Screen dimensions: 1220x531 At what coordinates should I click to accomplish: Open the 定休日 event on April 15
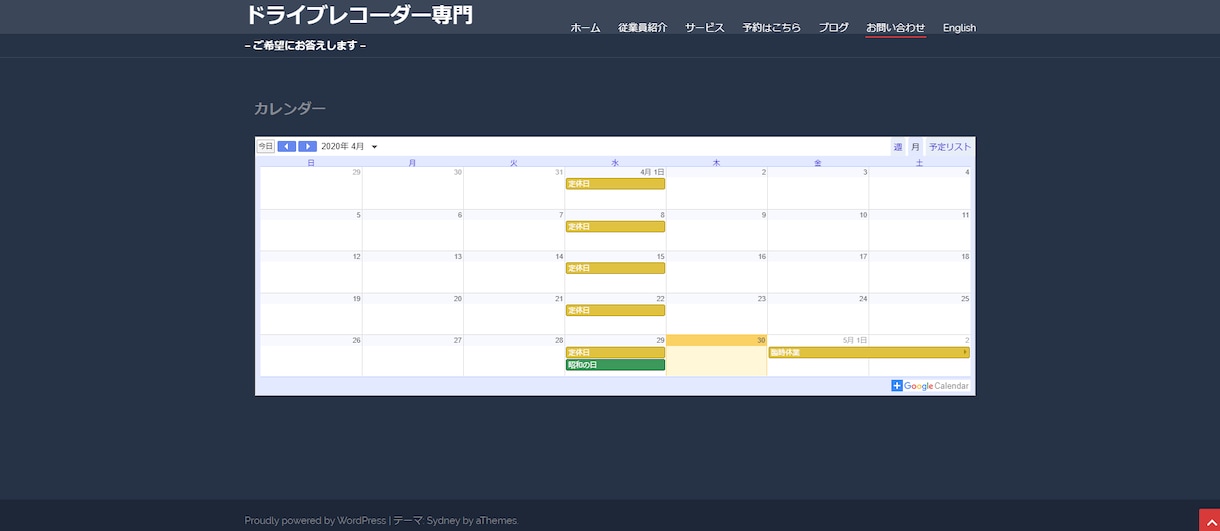[x=615, y=268]
